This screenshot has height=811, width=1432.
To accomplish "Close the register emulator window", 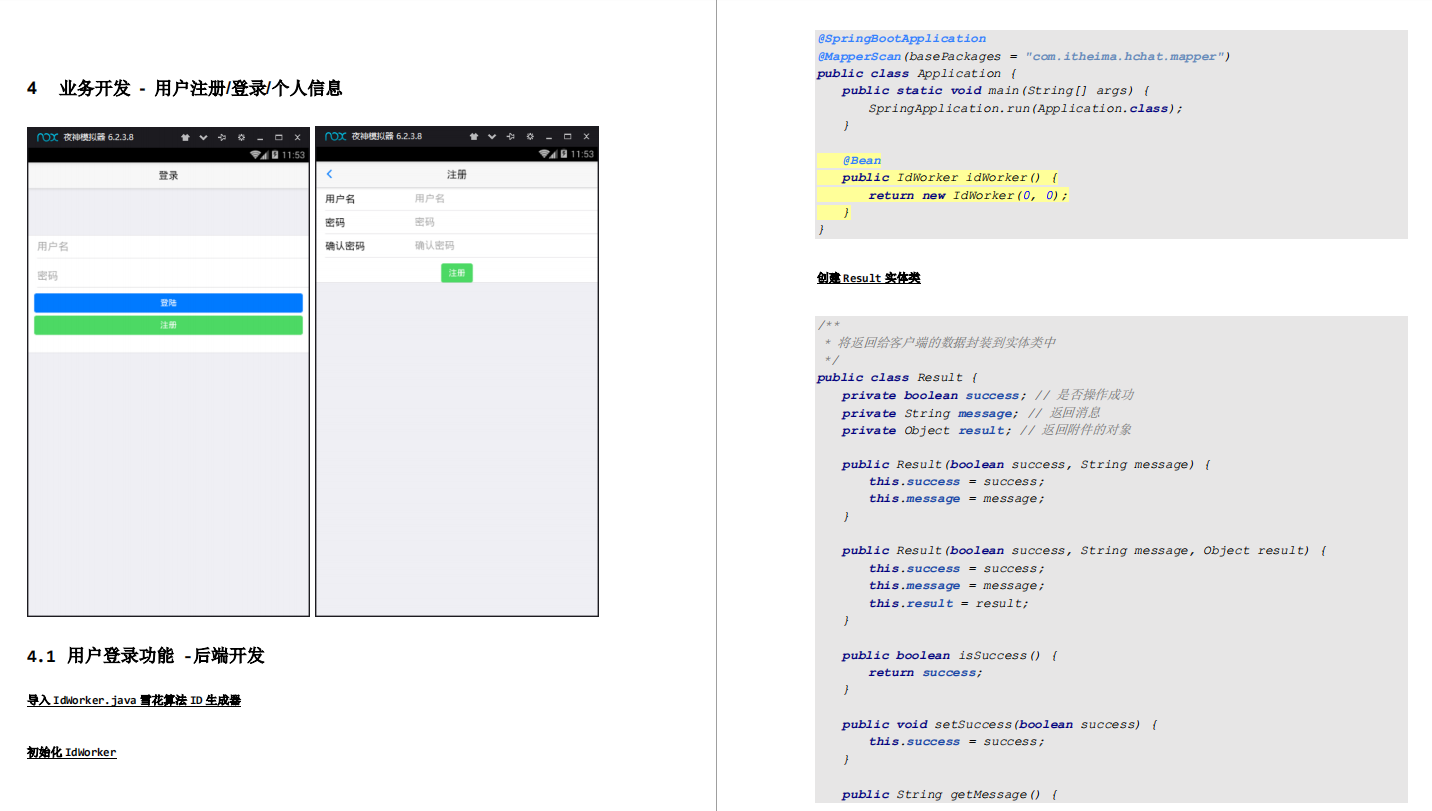I will (585, 136).
